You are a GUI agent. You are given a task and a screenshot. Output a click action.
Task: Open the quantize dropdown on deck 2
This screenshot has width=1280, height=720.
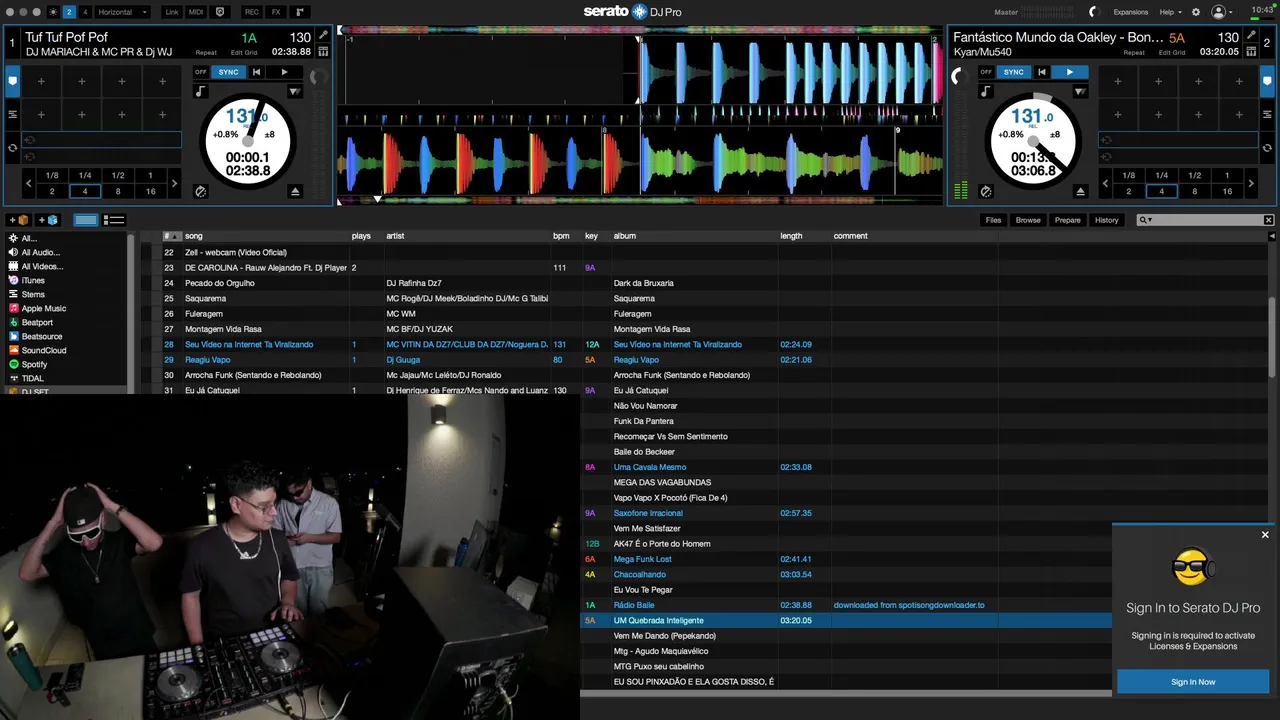click(1080, 91)
